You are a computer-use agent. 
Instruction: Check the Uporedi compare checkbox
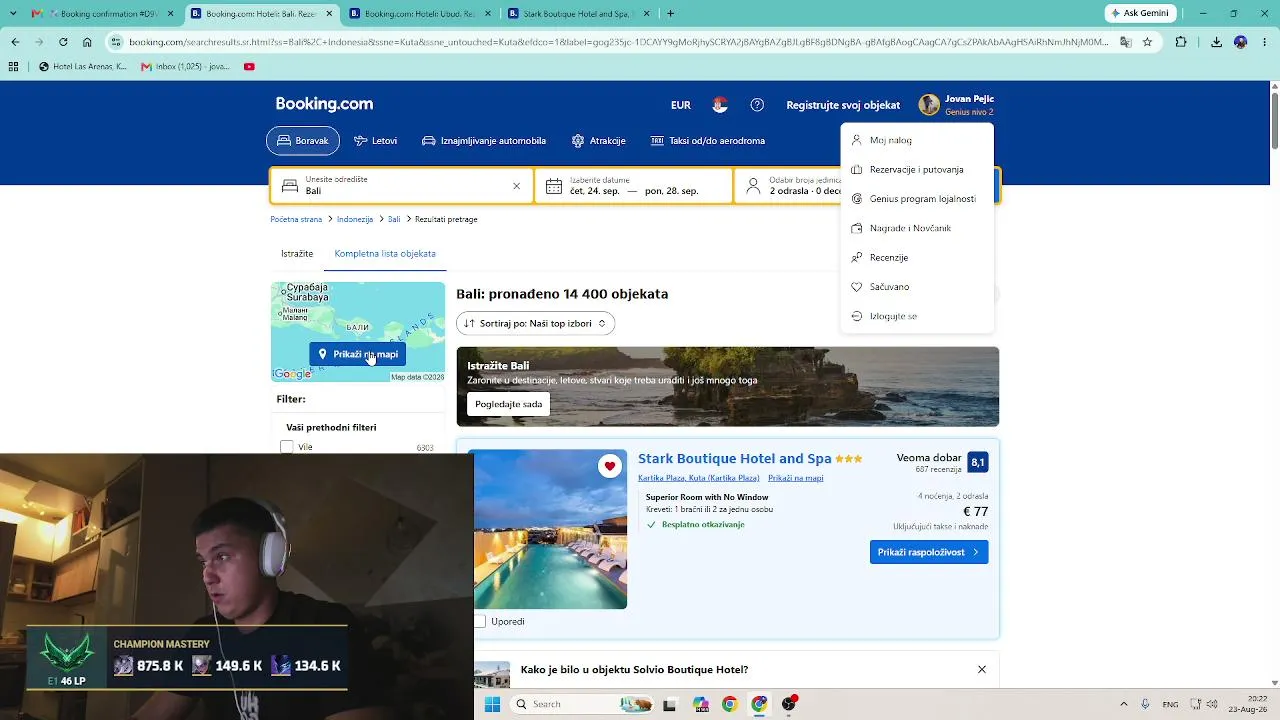tap(480, 621)
